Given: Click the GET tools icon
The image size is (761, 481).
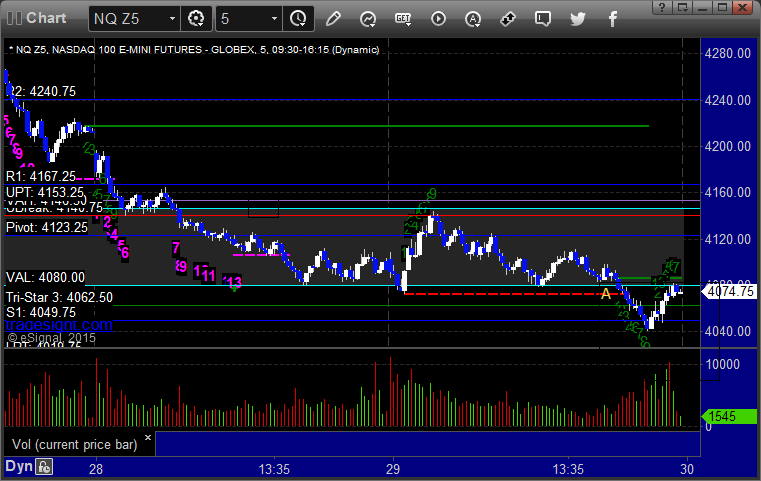Looking at the screenshot, I should (x=403, y=18).
